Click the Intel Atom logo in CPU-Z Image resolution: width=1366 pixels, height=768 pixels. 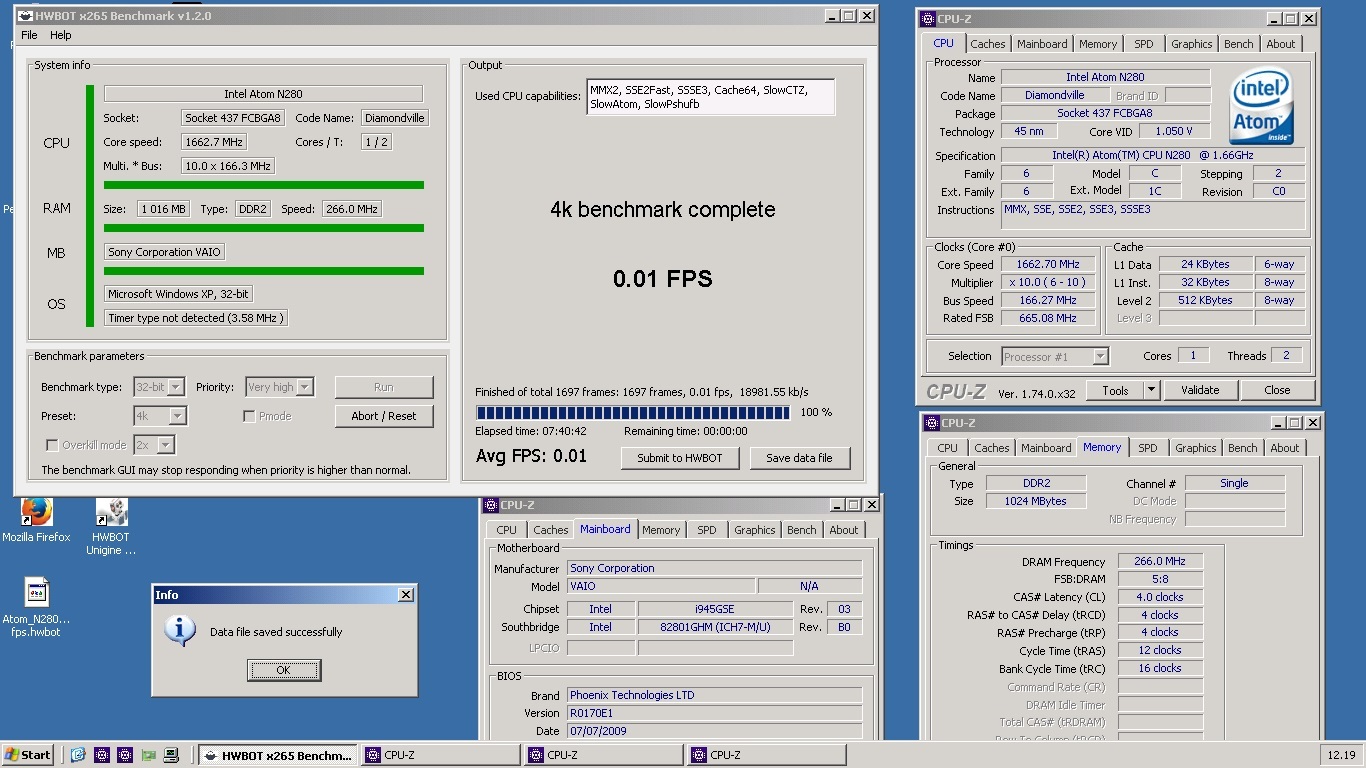1260,106
